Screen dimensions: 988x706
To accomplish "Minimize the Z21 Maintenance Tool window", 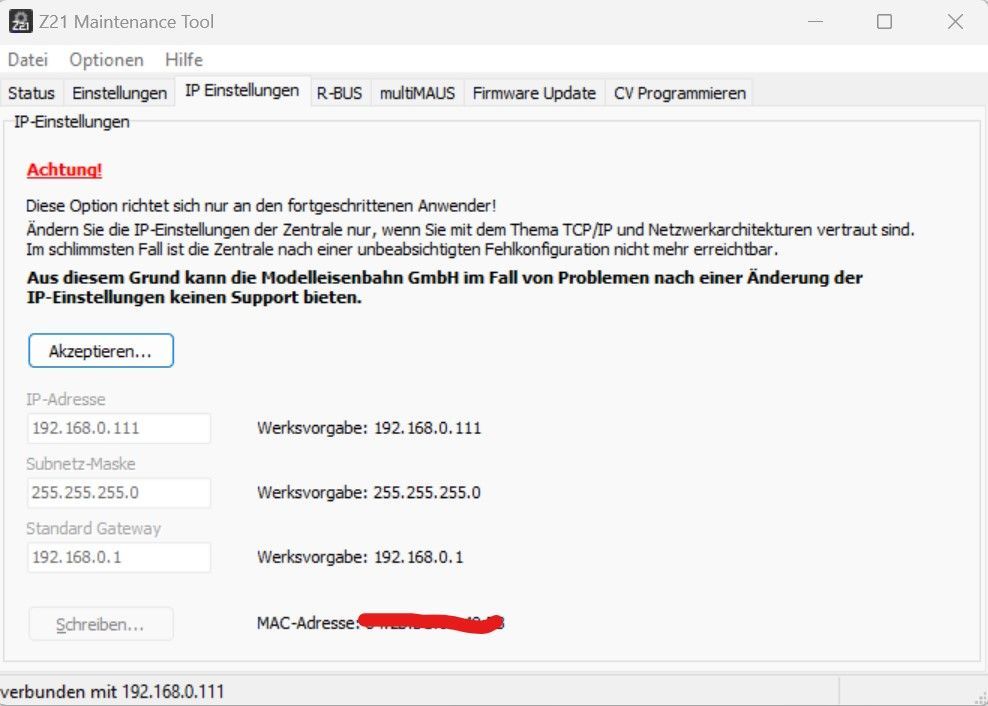I will pos(815,21).
